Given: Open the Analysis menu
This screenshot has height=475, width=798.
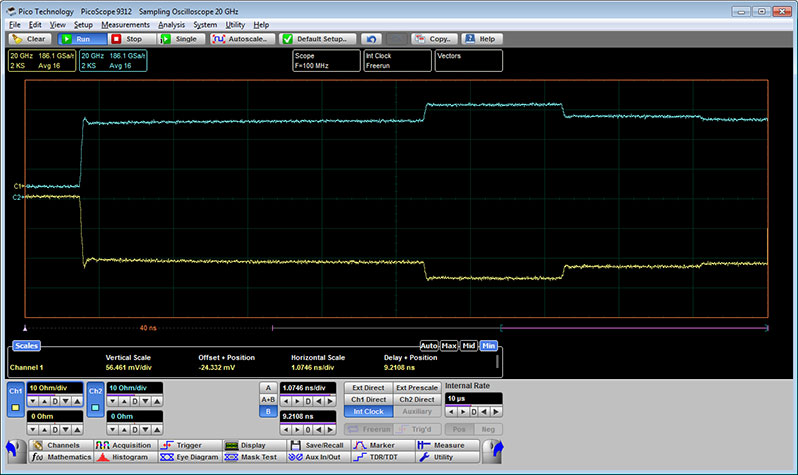Looking at the screenshot, I should (171, 23).
